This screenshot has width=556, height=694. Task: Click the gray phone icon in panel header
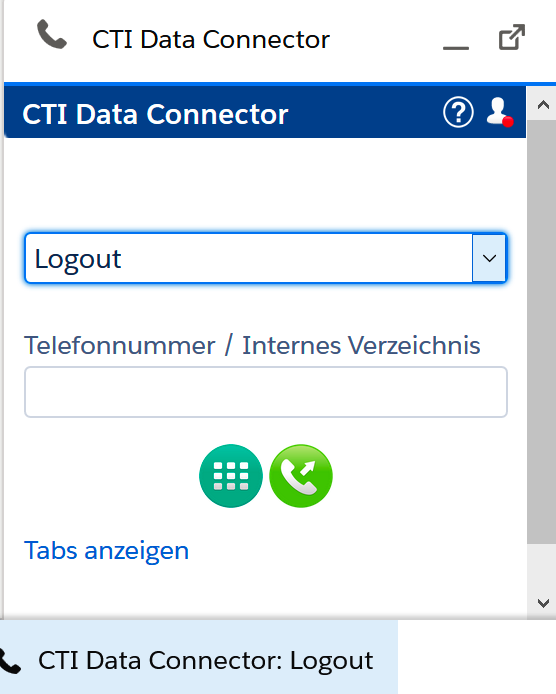pyautogui.click(x=52, y=34)
